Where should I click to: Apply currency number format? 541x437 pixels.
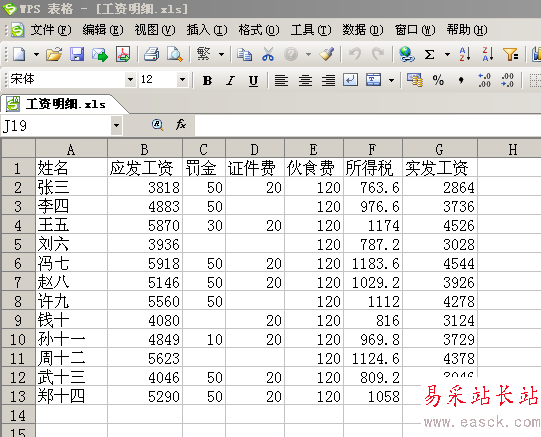point(415,80)
